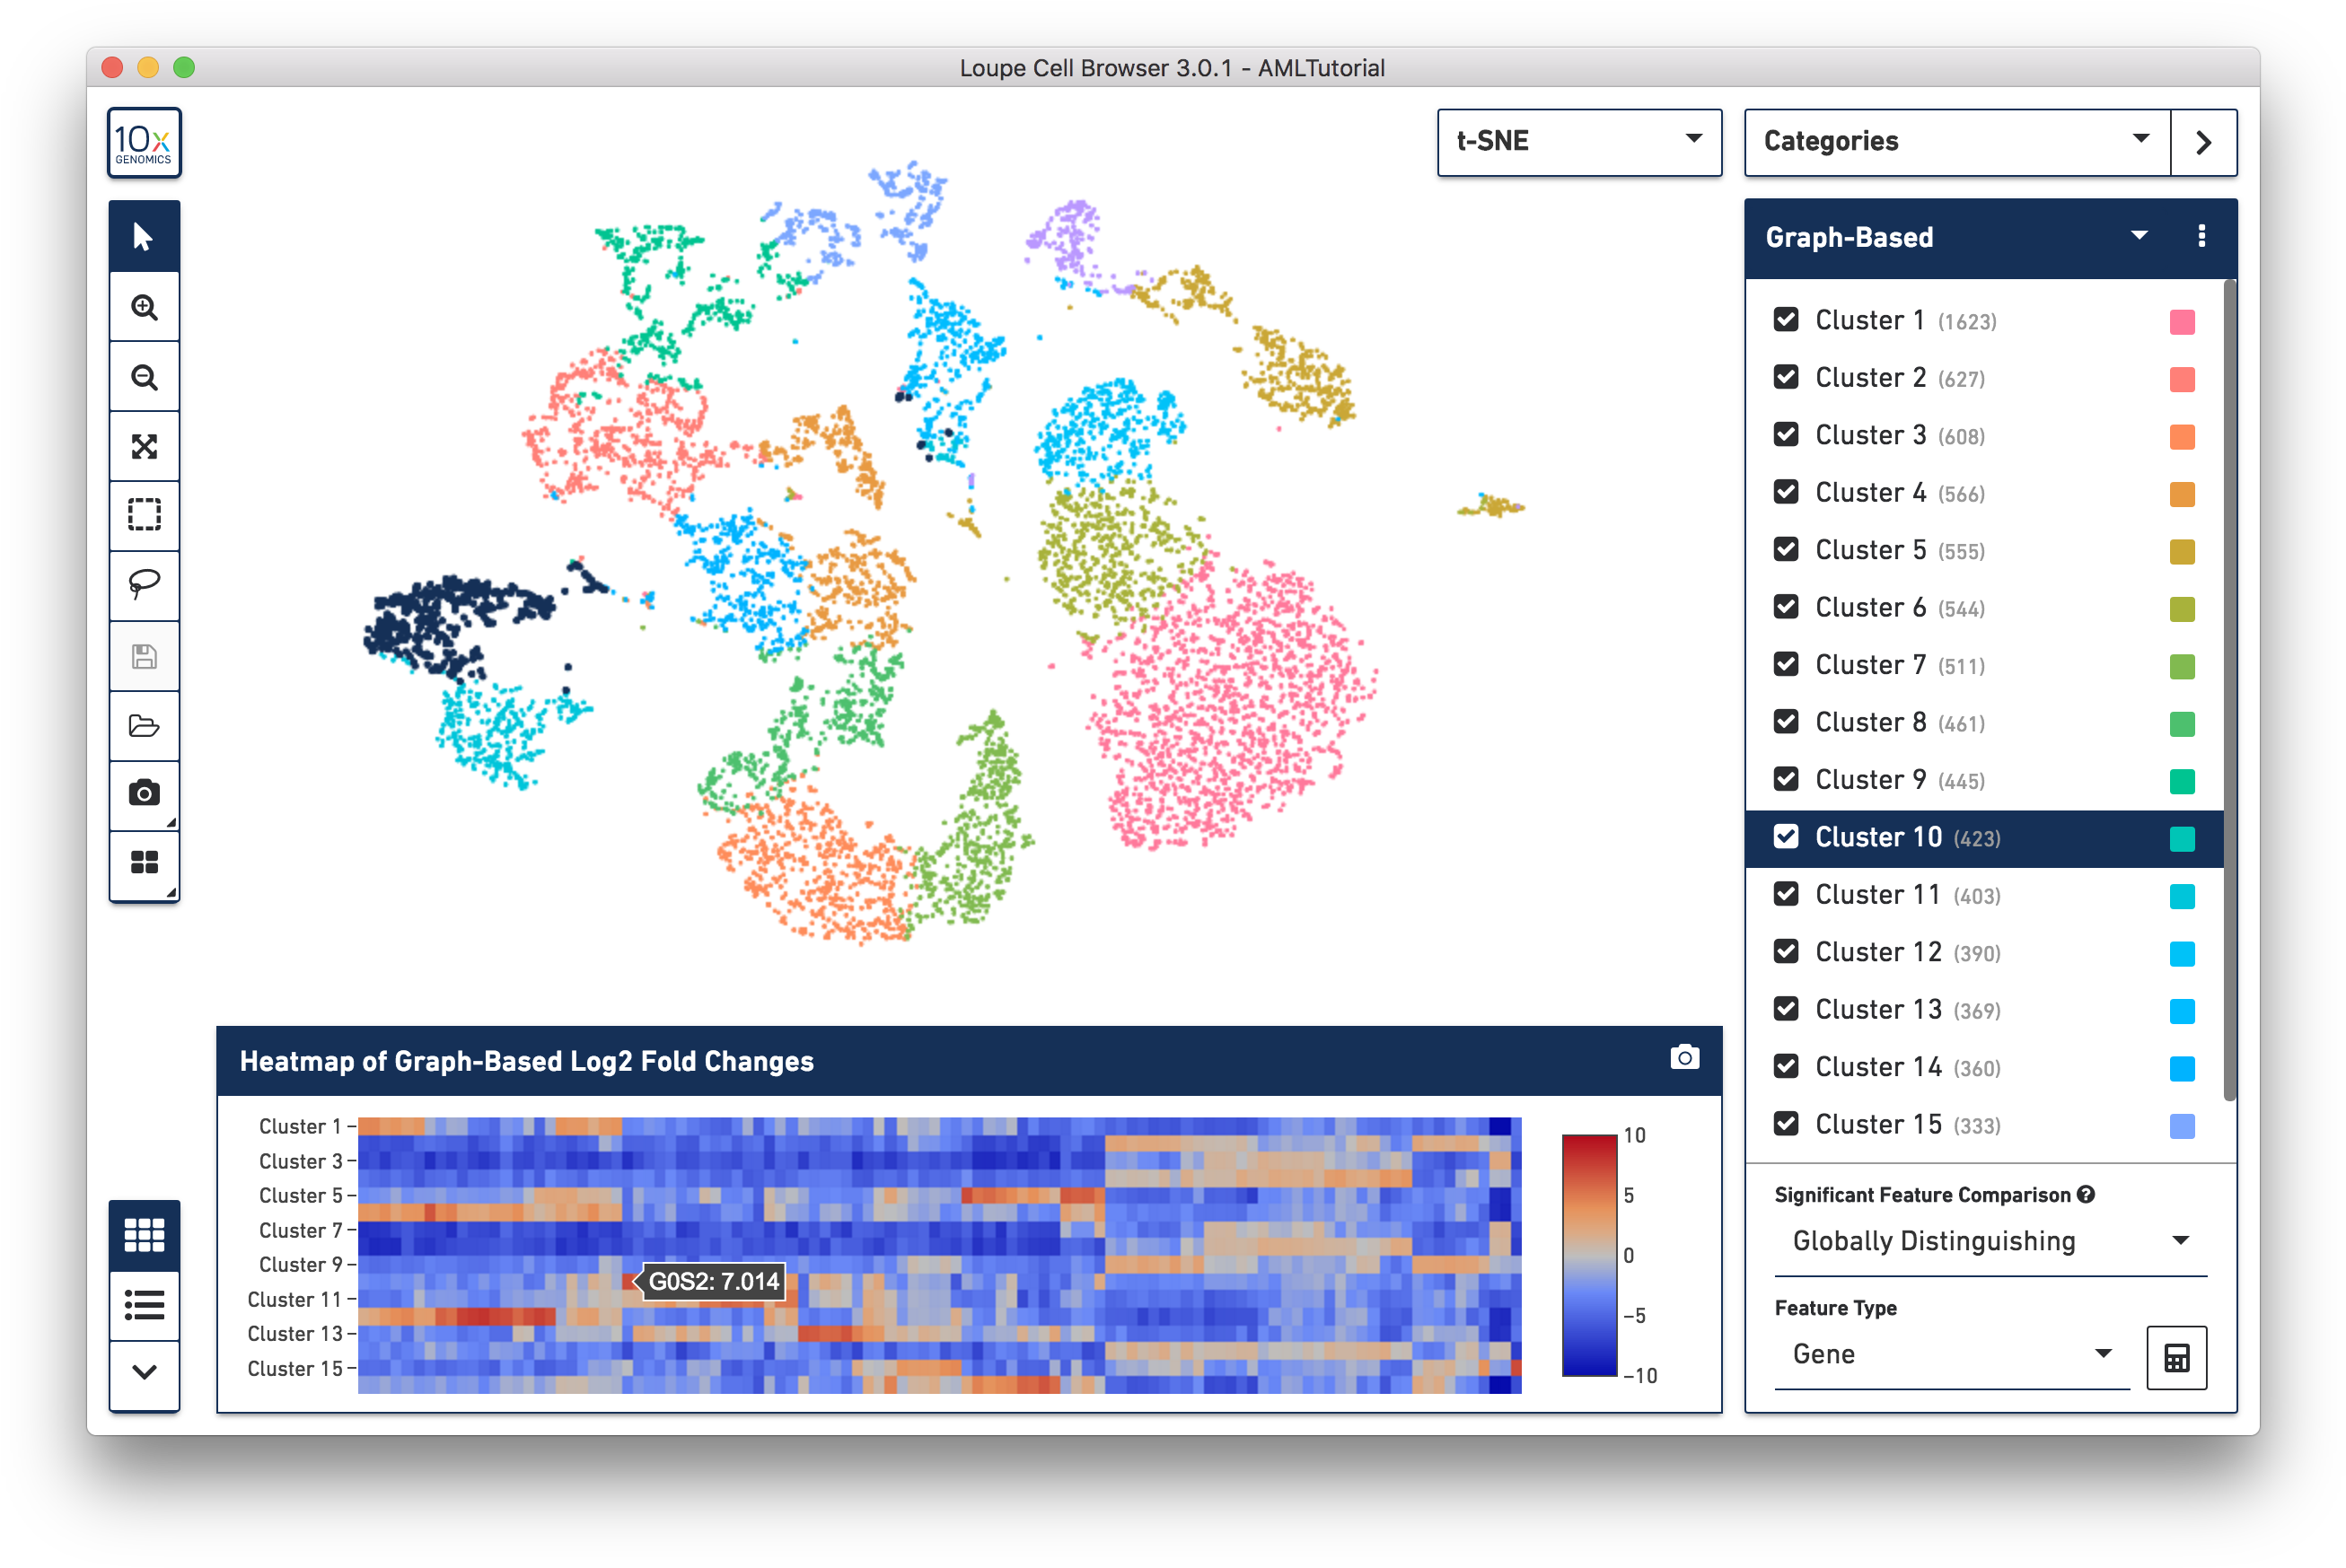Image resolution: width=2346 pixels, height=1568 pixels.
Task: Open the significant feature calculator
Action: (x=2176, y=1357)
